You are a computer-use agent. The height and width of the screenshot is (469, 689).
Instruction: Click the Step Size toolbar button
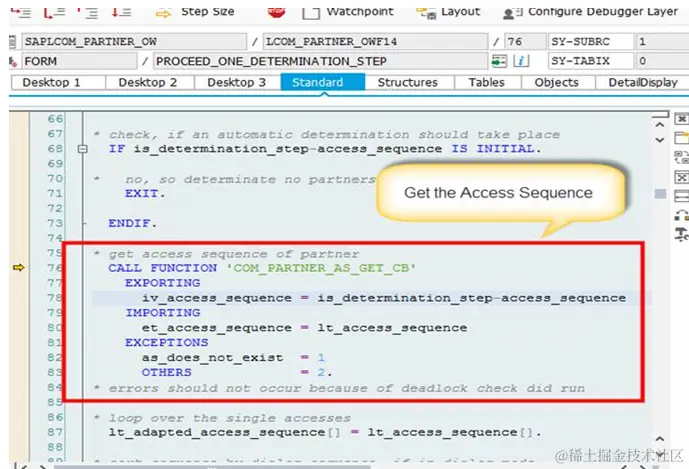[196, 12]
